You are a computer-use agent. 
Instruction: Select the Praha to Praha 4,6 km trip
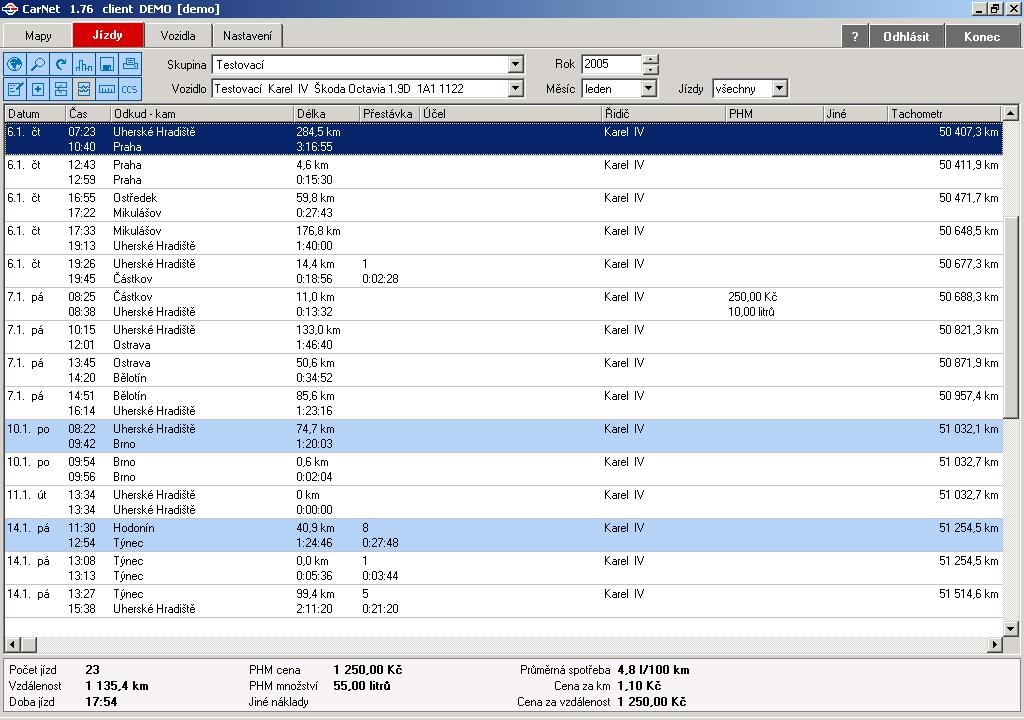tap(504, 172)
